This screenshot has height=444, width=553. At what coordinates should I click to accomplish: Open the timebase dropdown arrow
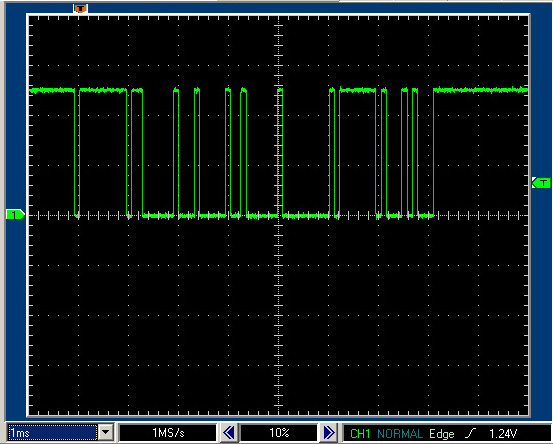[x=106, y=432]
